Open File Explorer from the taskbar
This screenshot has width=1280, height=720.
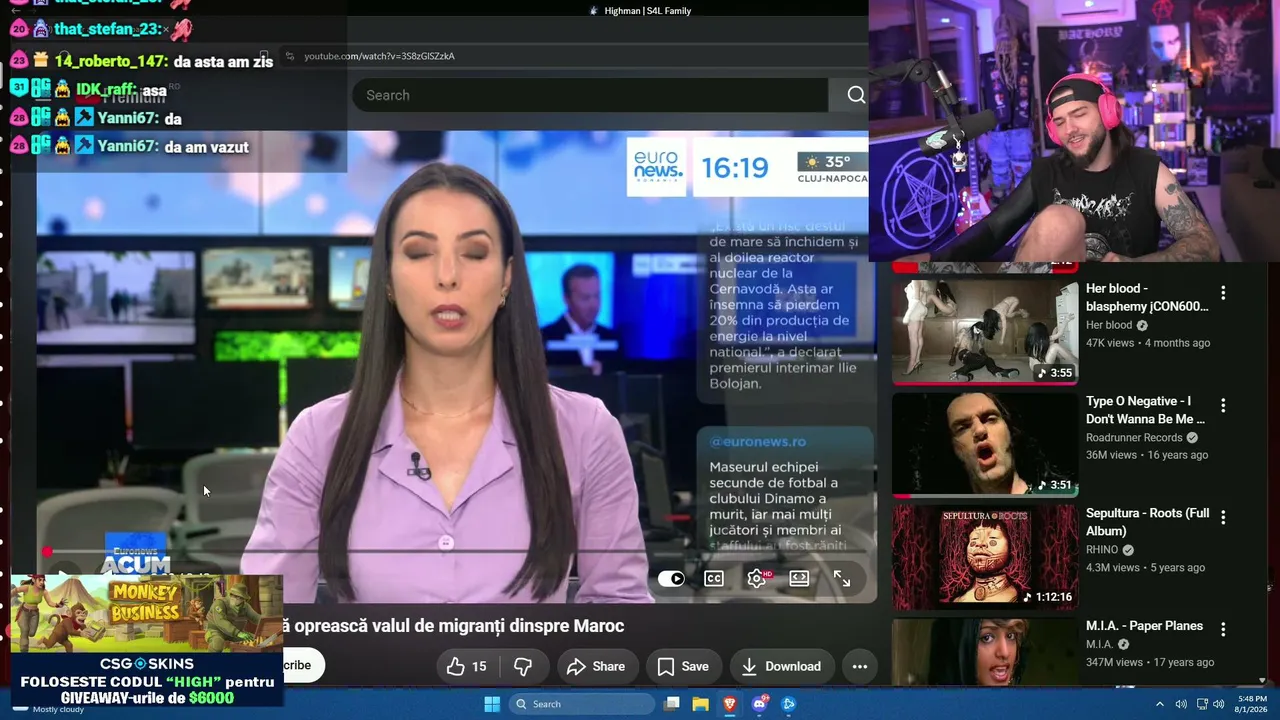(701, 704)
